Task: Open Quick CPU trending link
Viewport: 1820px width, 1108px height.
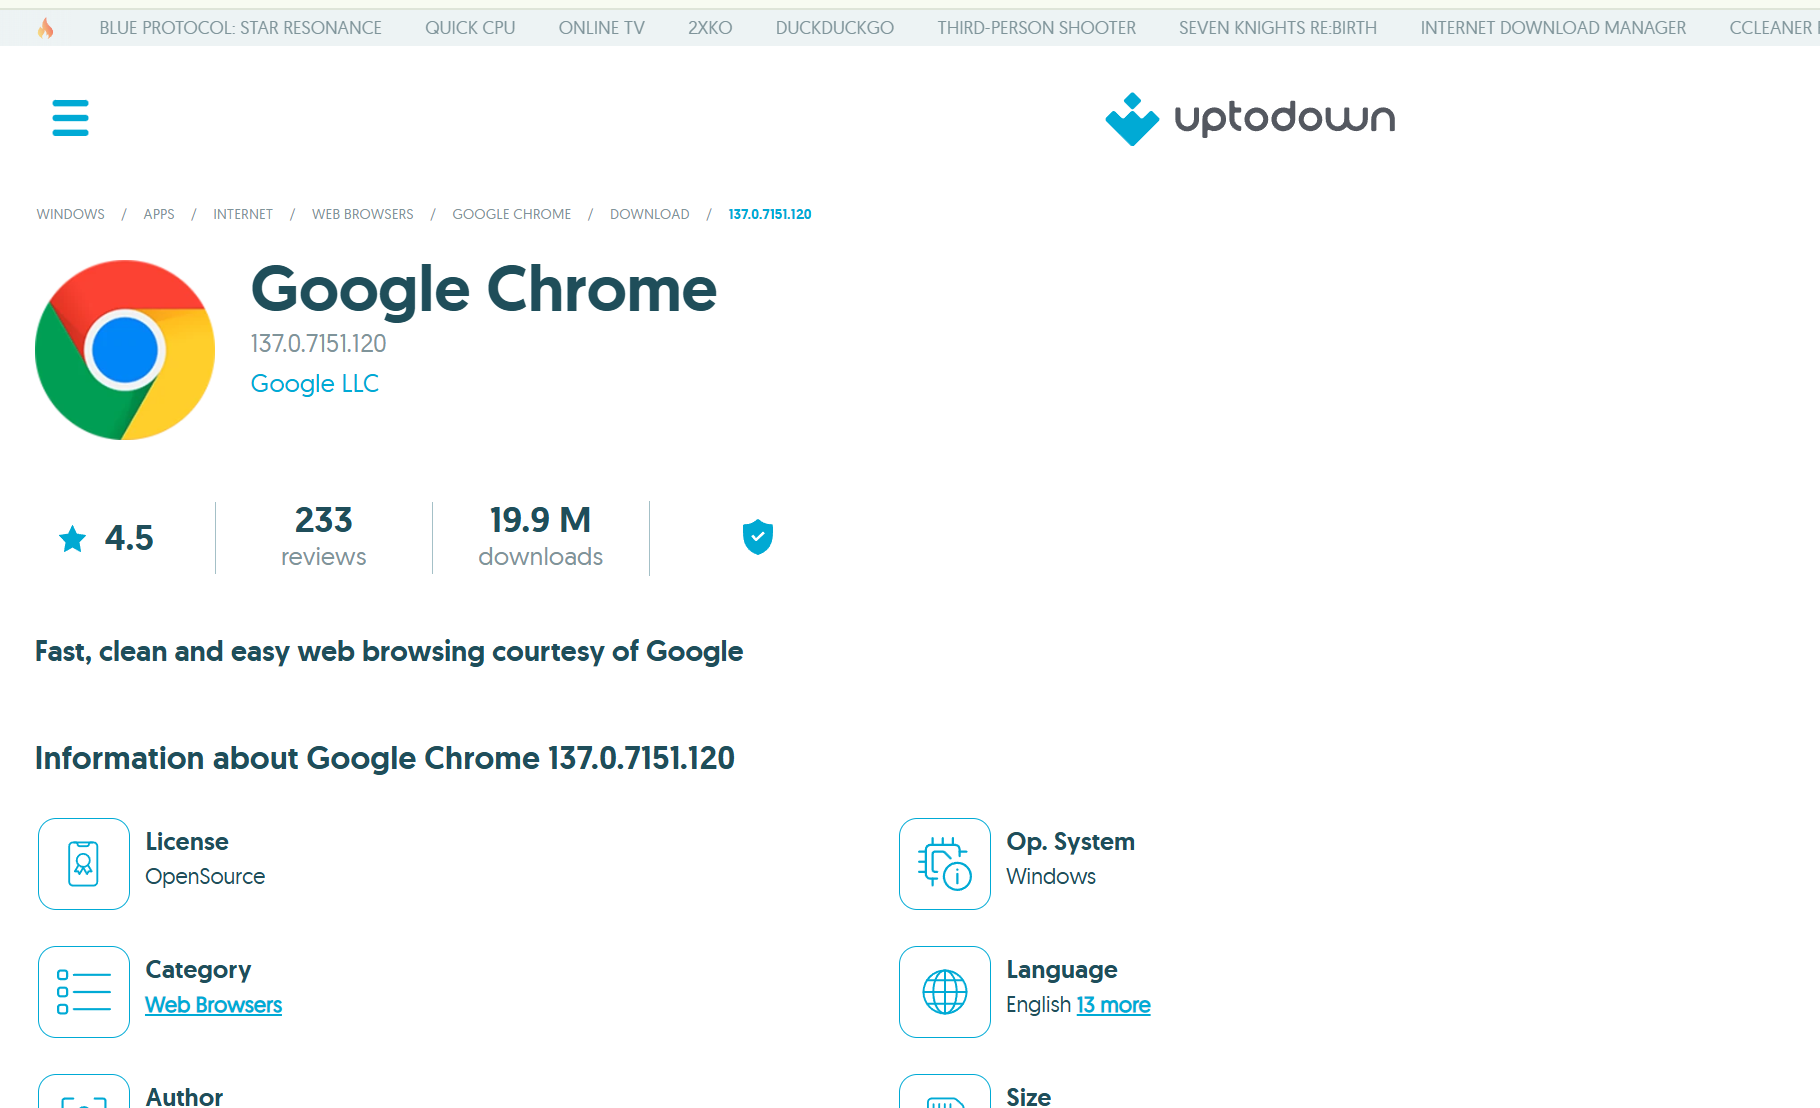Action: pyautogui.click(x=470, y=28)
